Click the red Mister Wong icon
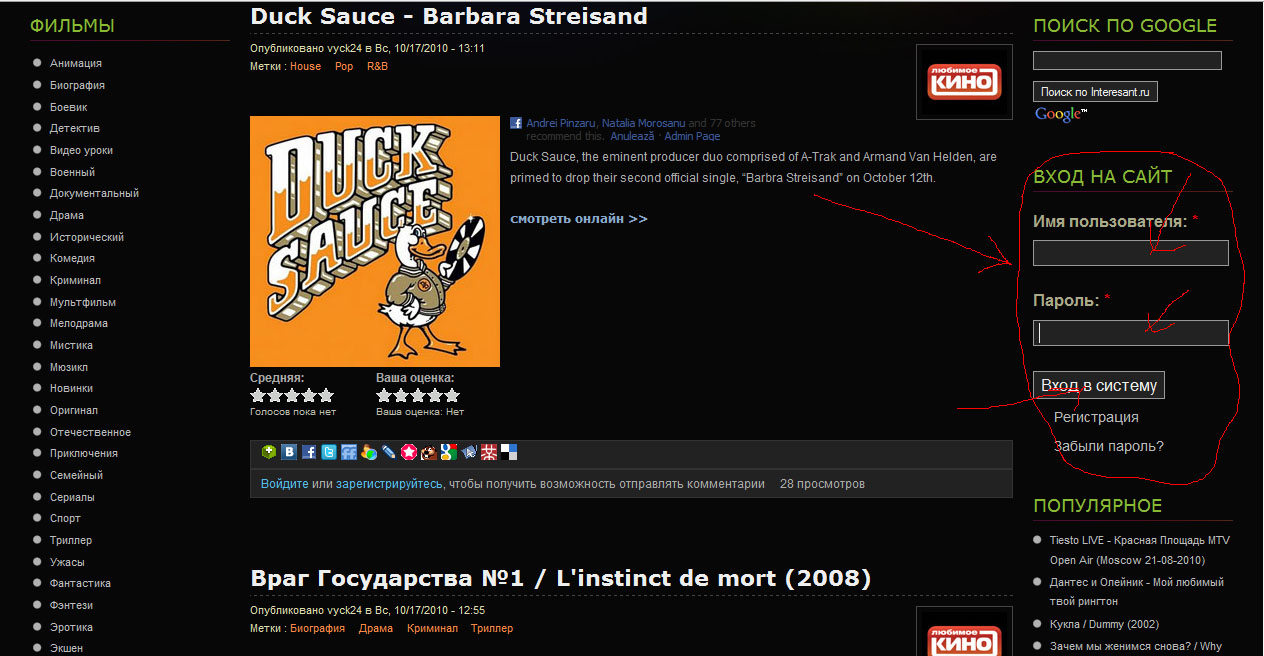 489,452
